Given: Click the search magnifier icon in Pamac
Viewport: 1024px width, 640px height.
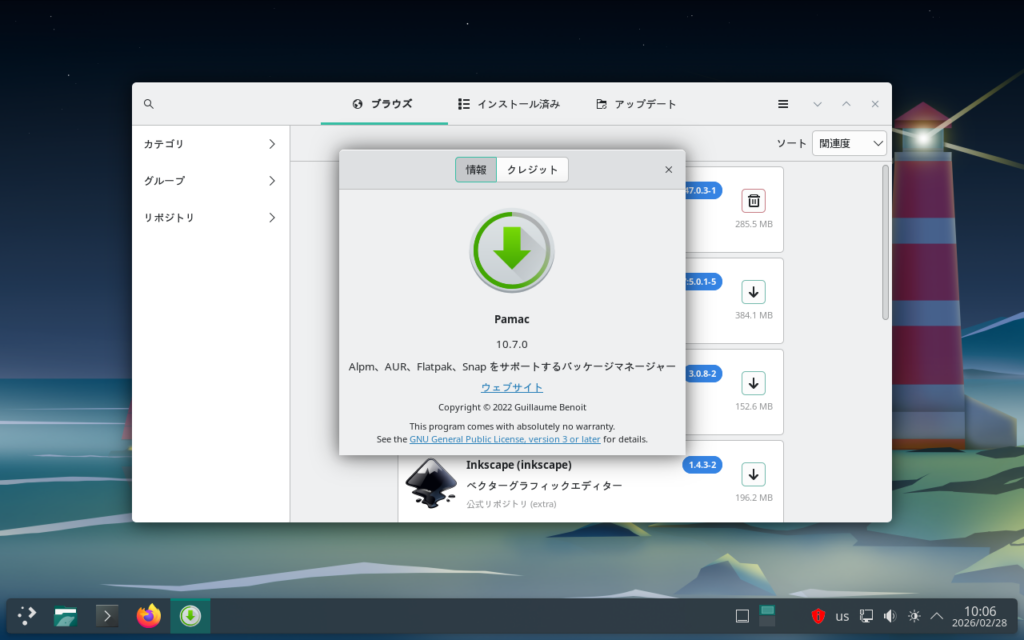Looking at the screenshot, I should (x=149, y=104).
